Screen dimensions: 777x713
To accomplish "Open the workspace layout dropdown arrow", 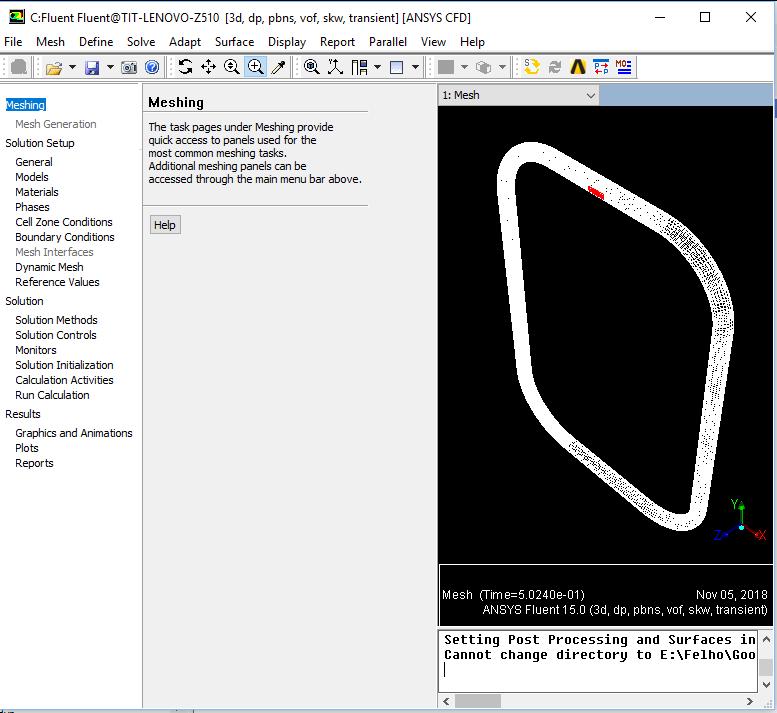I will tap(378, 67).
